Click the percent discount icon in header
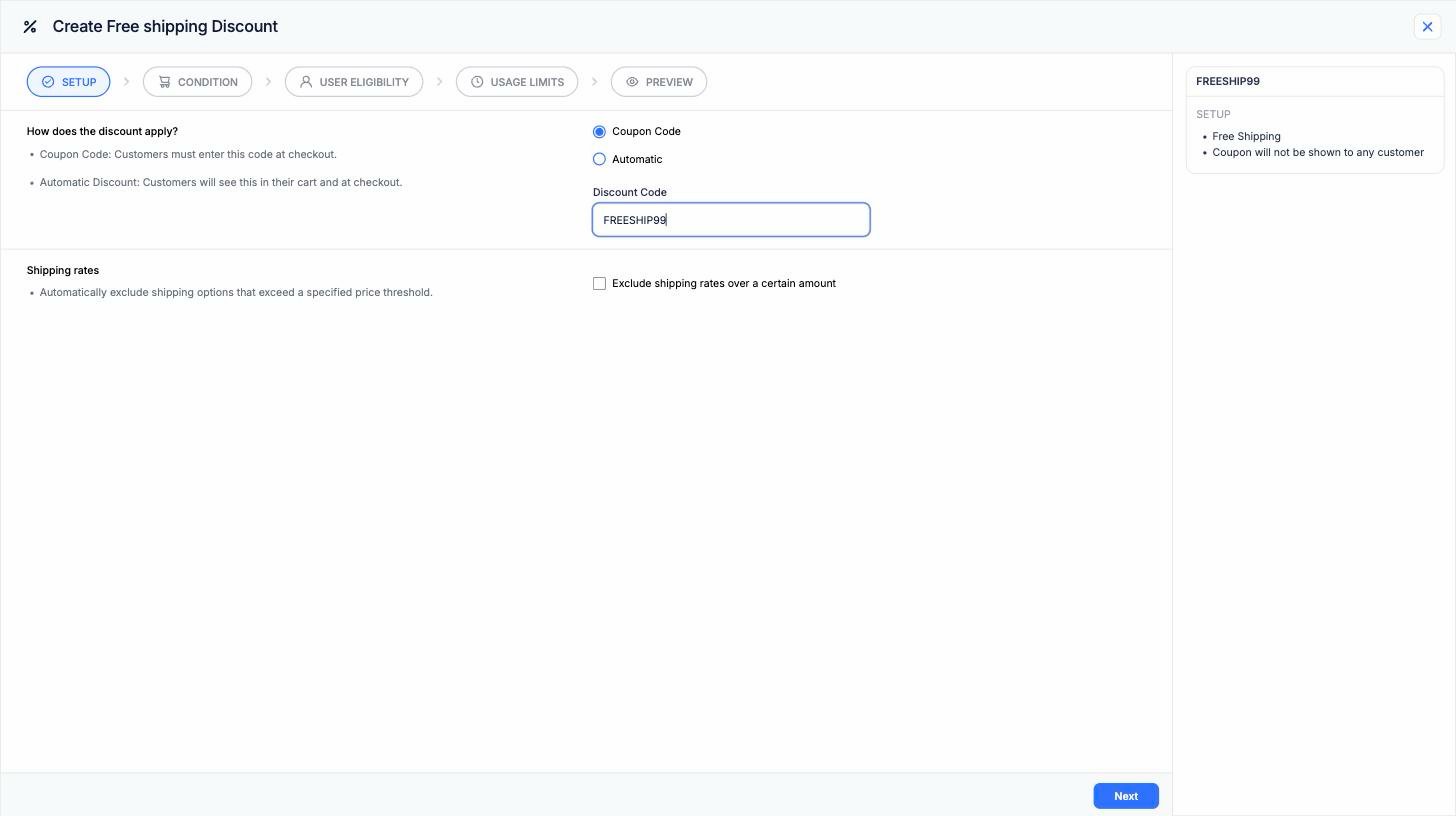The height and width of the screenshot is (816, 1456). pyautogui.click(x=30, y=27)
